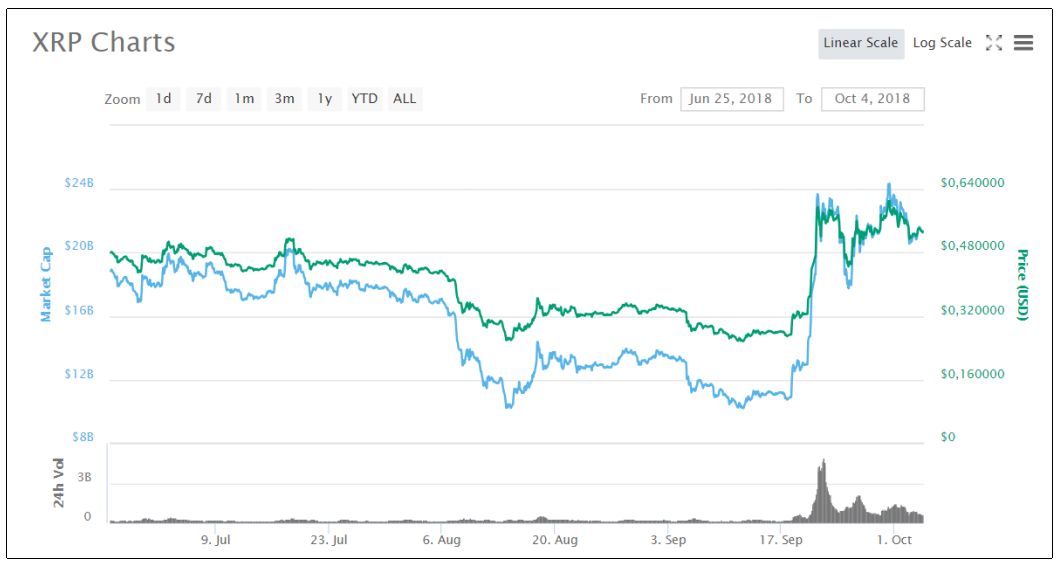Set zoom range to 1y
The image size is (1059, 564).
point(325,99)
